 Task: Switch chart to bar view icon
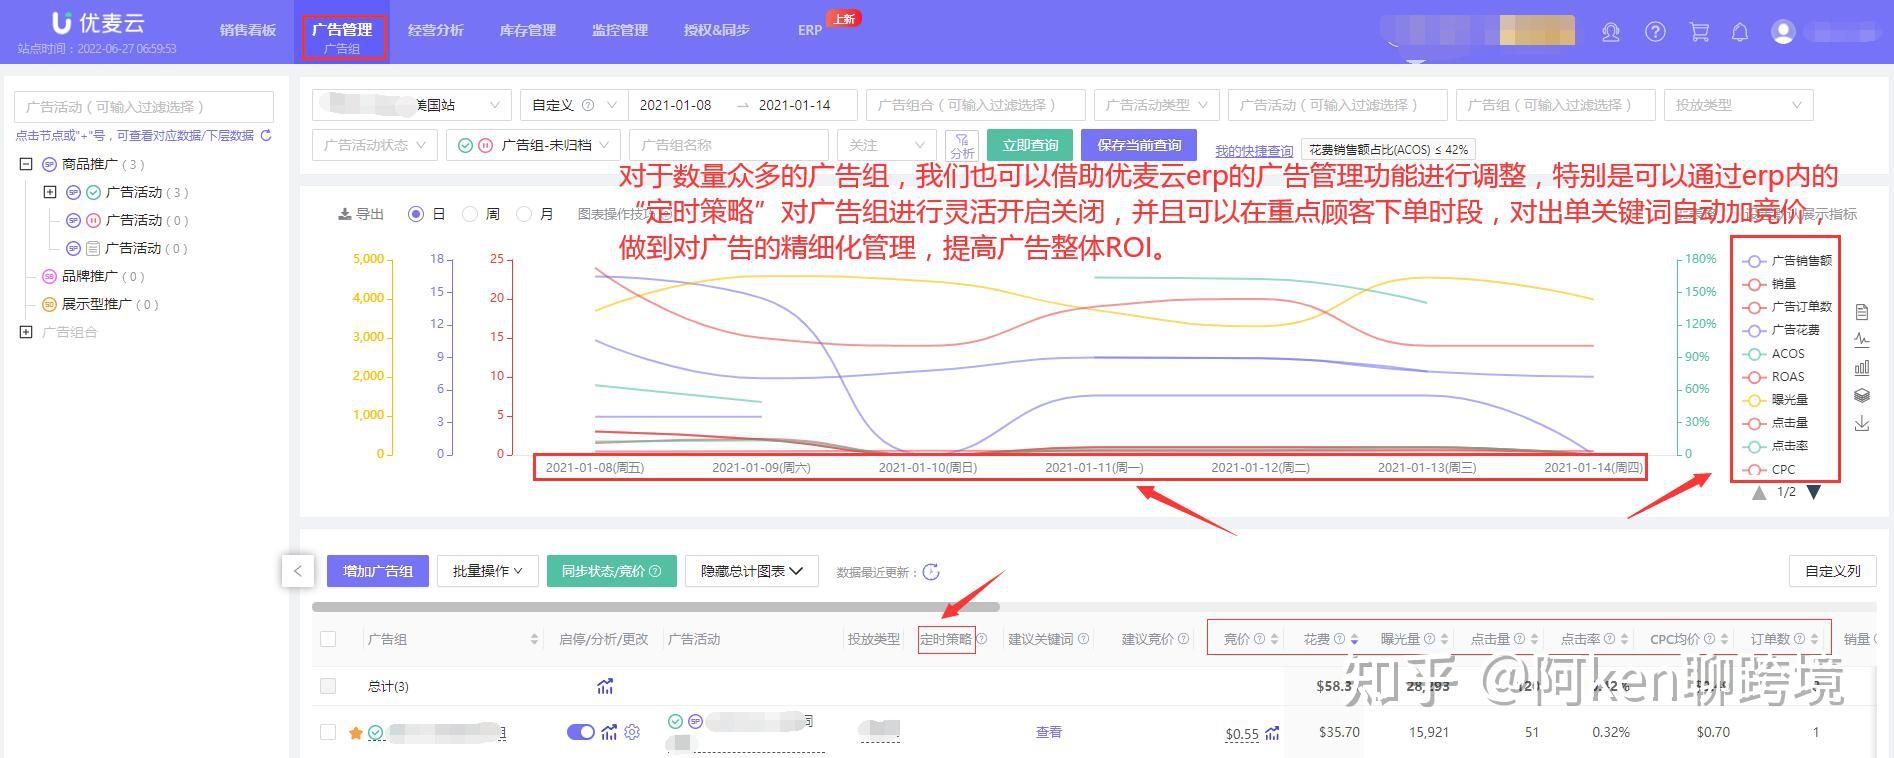pos(1862,368)
